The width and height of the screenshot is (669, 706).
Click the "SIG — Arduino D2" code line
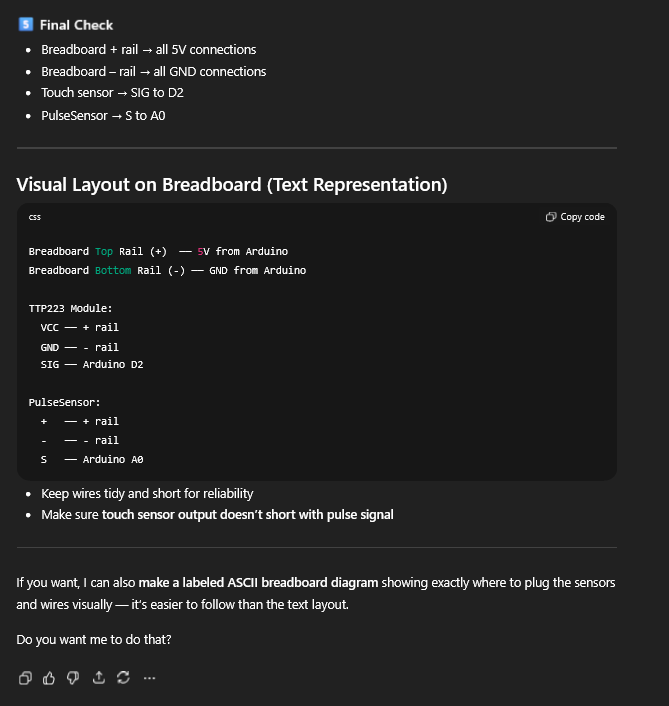pyautogui.click(x=91, y=365)
